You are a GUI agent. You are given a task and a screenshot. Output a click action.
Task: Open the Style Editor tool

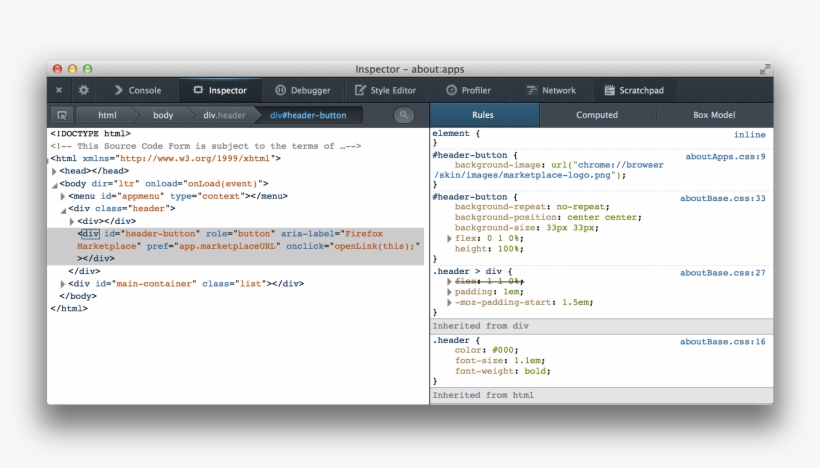tap(384, 90)
